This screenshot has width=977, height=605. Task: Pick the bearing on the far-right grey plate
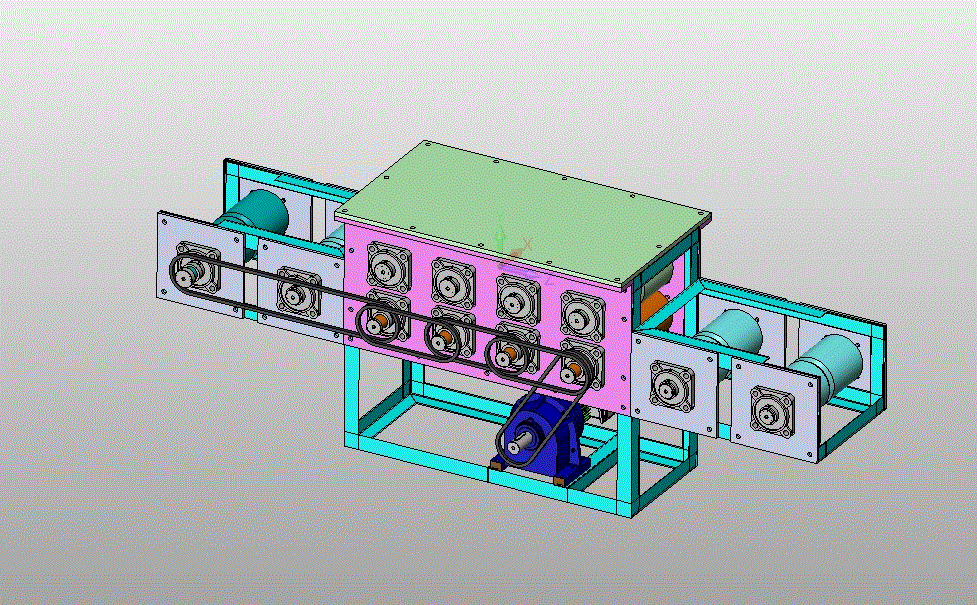click(772, 411)
